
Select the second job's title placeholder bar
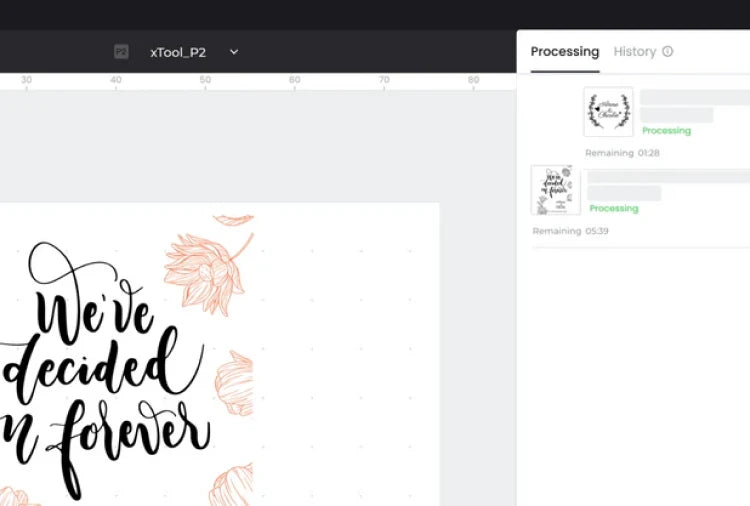point(667,176)
